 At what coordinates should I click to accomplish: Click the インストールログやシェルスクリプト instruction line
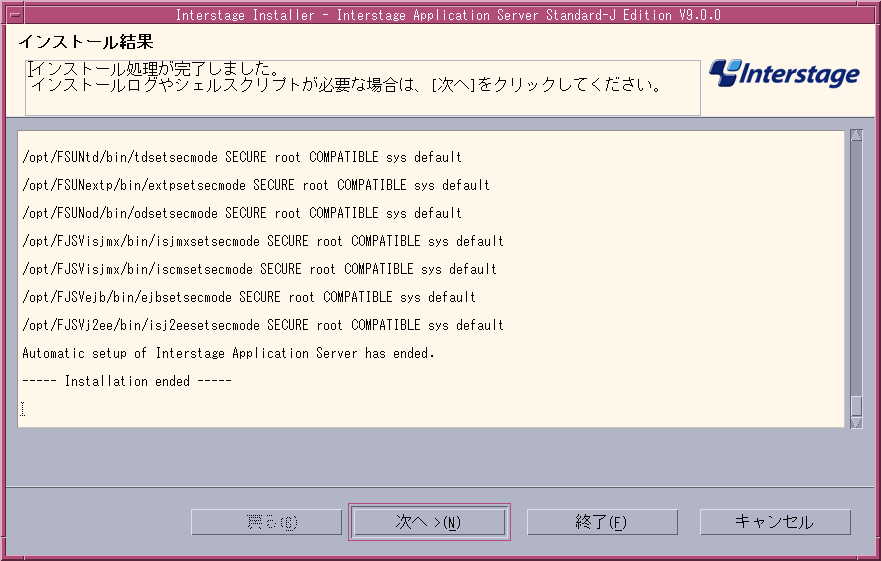[347, 85]
